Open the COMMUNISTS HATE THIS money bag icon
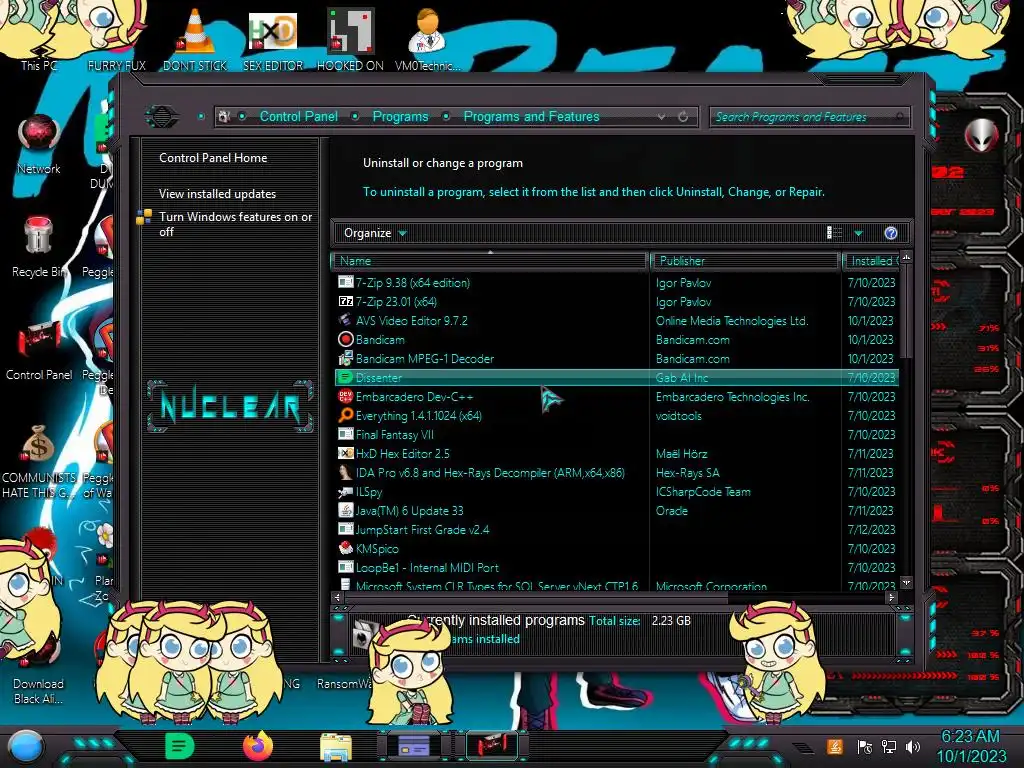The width and height of the screenshot is (1024, 768). coord(39,460)
